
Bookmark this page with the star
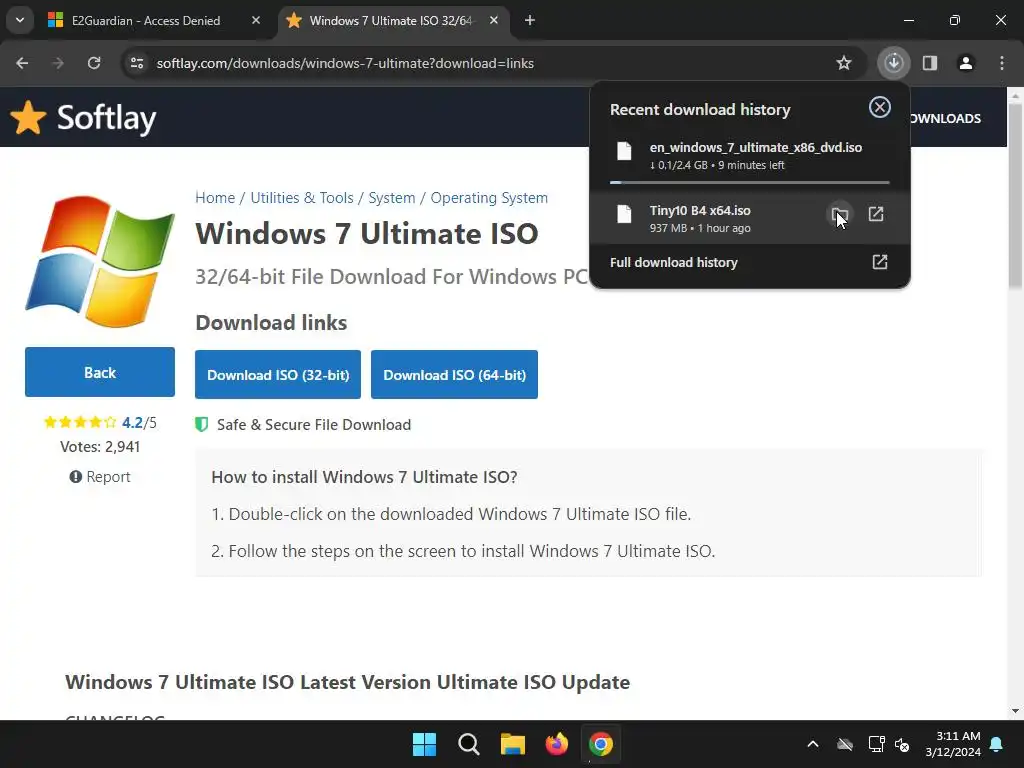tap(844, 63)
